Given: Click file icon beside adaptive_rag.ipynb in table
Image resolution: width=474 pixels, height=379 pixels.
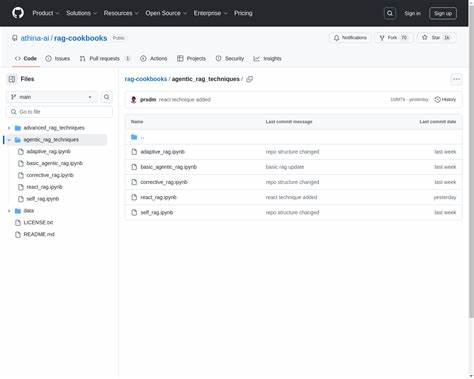Looking at the screenshot, I should coord(134,152).
